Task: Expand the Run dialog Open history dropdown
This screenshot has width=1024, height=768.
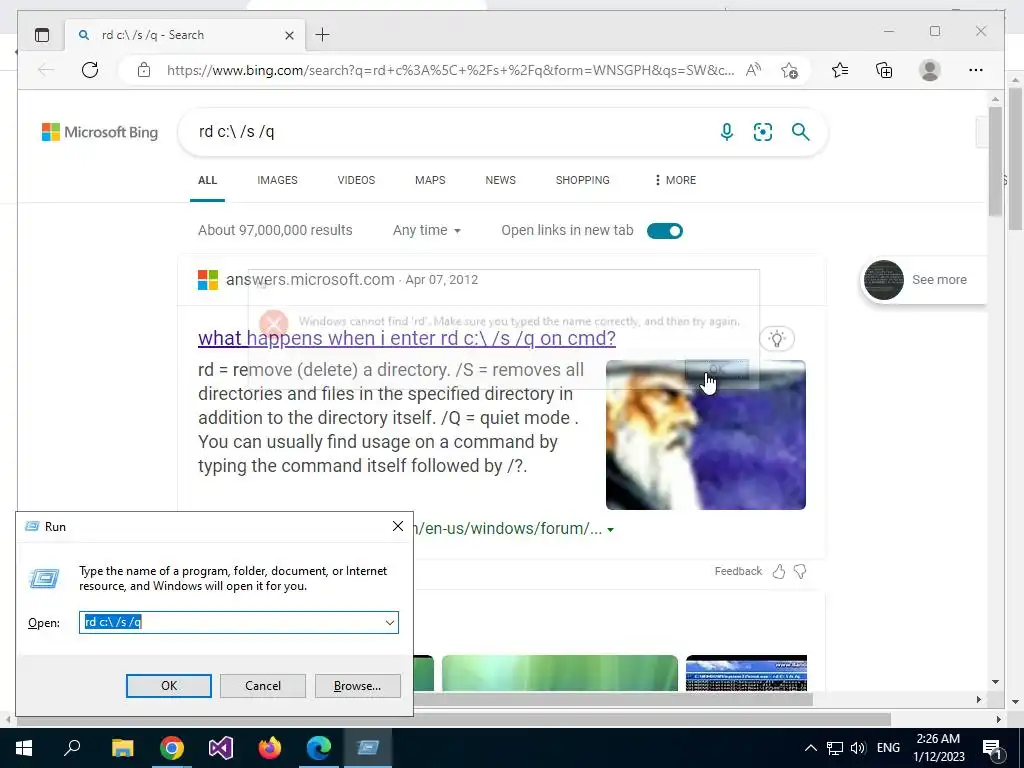Action: tap(390, 622)
